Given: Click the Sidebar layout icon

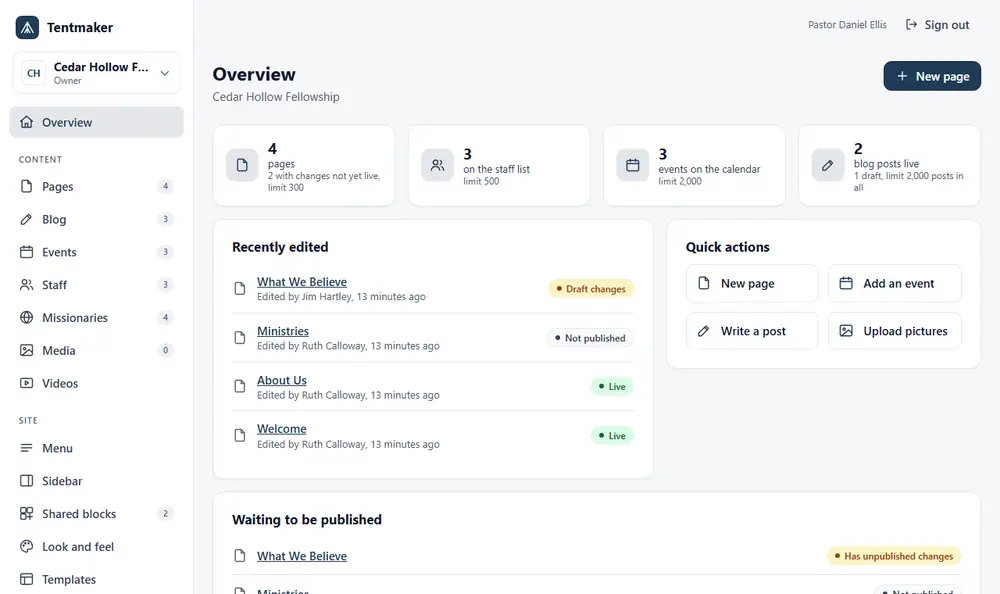Looking at the screenshot, I should point(26,481).
